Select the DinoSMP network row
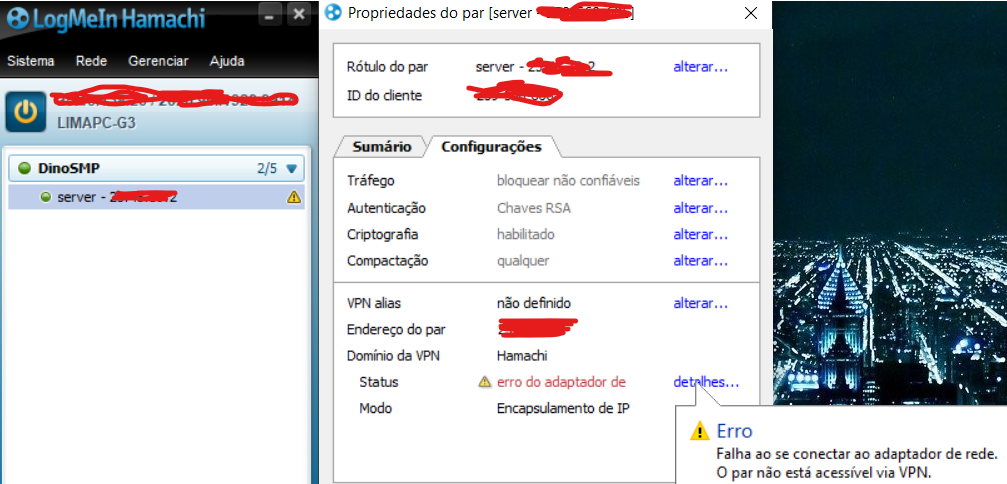 pos(157,169)
